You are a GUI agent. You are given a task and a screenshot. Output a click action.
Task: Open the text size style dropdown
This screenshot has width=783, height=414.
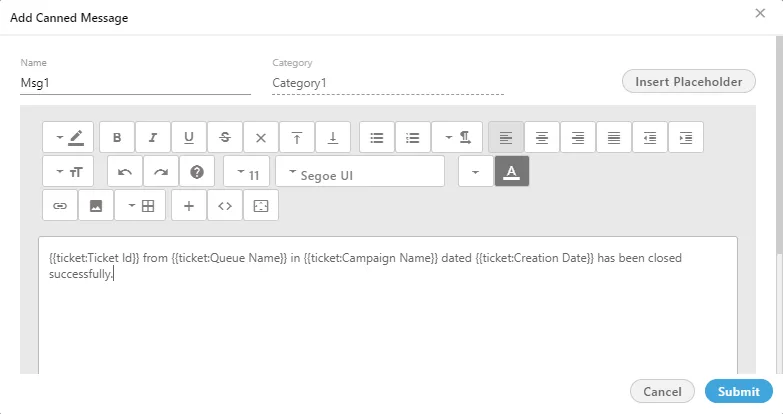coord(67,171)
